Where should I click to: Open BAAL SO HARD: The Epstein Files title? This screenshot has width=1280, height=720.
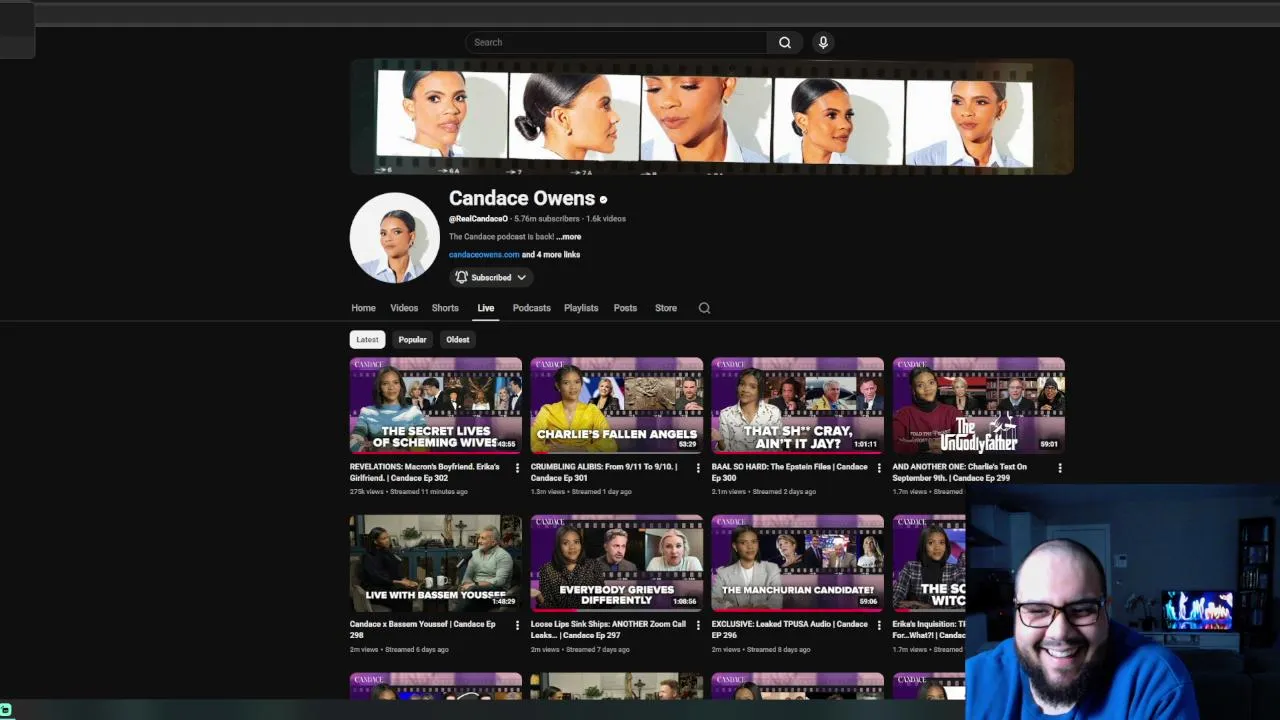[x=789, y=472]
